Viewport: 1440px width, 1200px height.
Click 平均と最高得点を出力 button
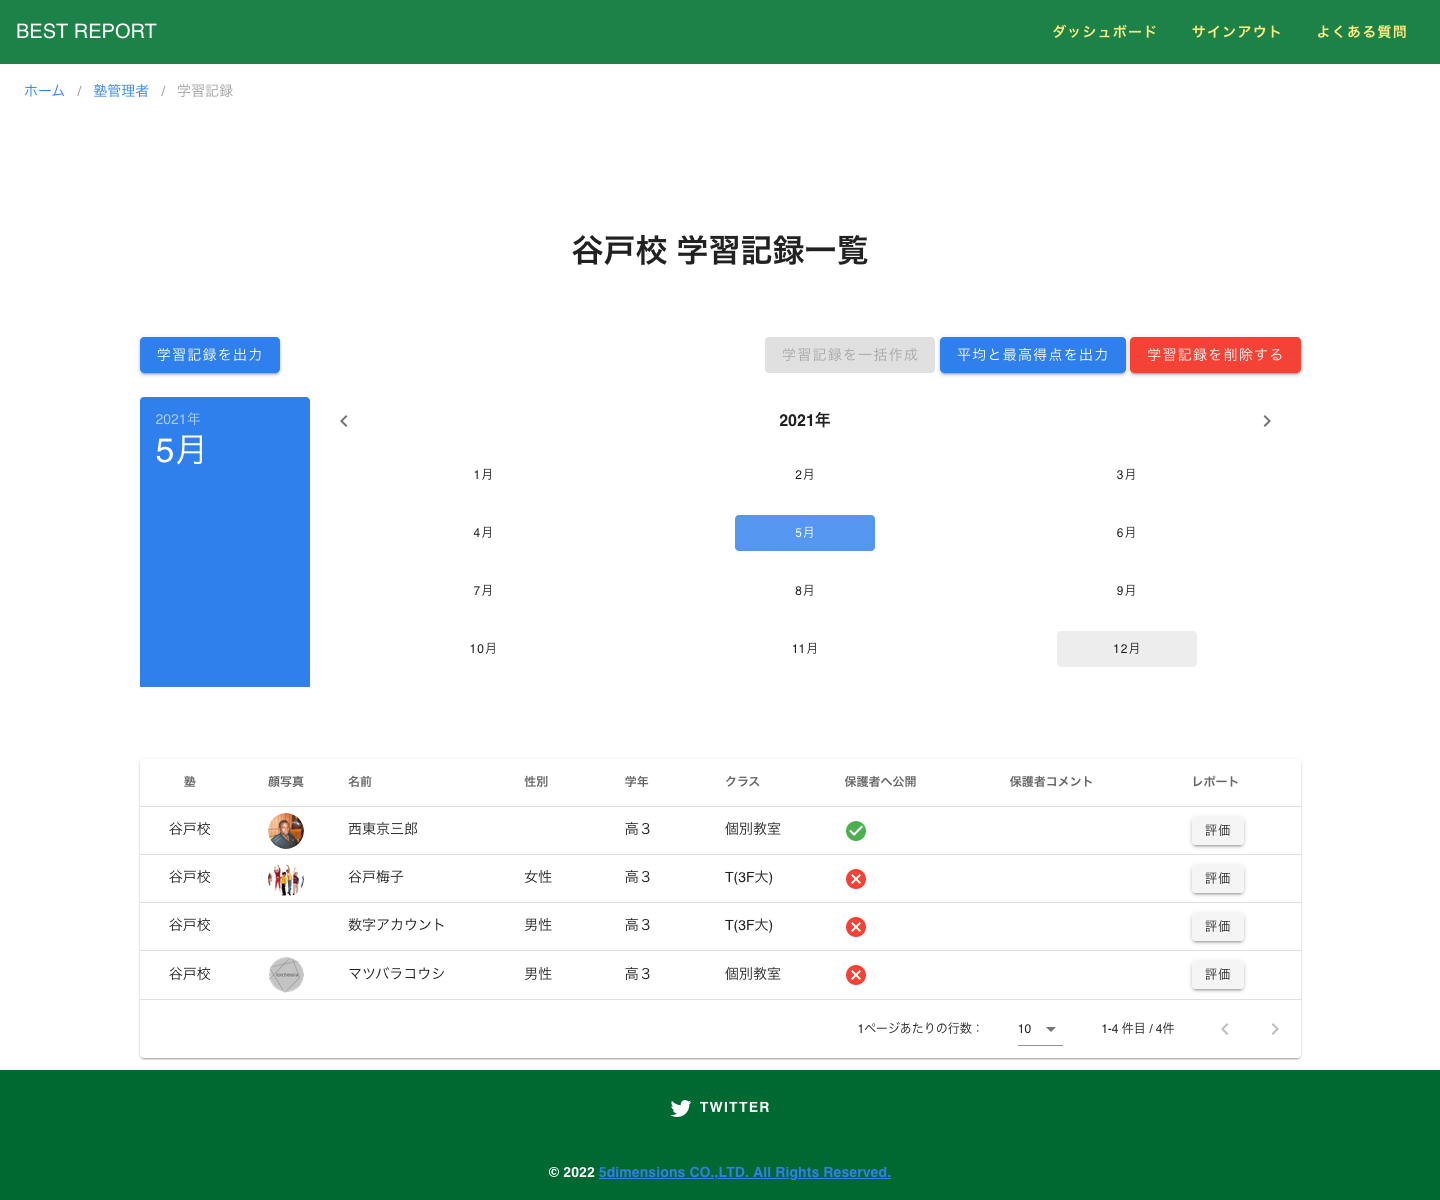pos(1033,355)
